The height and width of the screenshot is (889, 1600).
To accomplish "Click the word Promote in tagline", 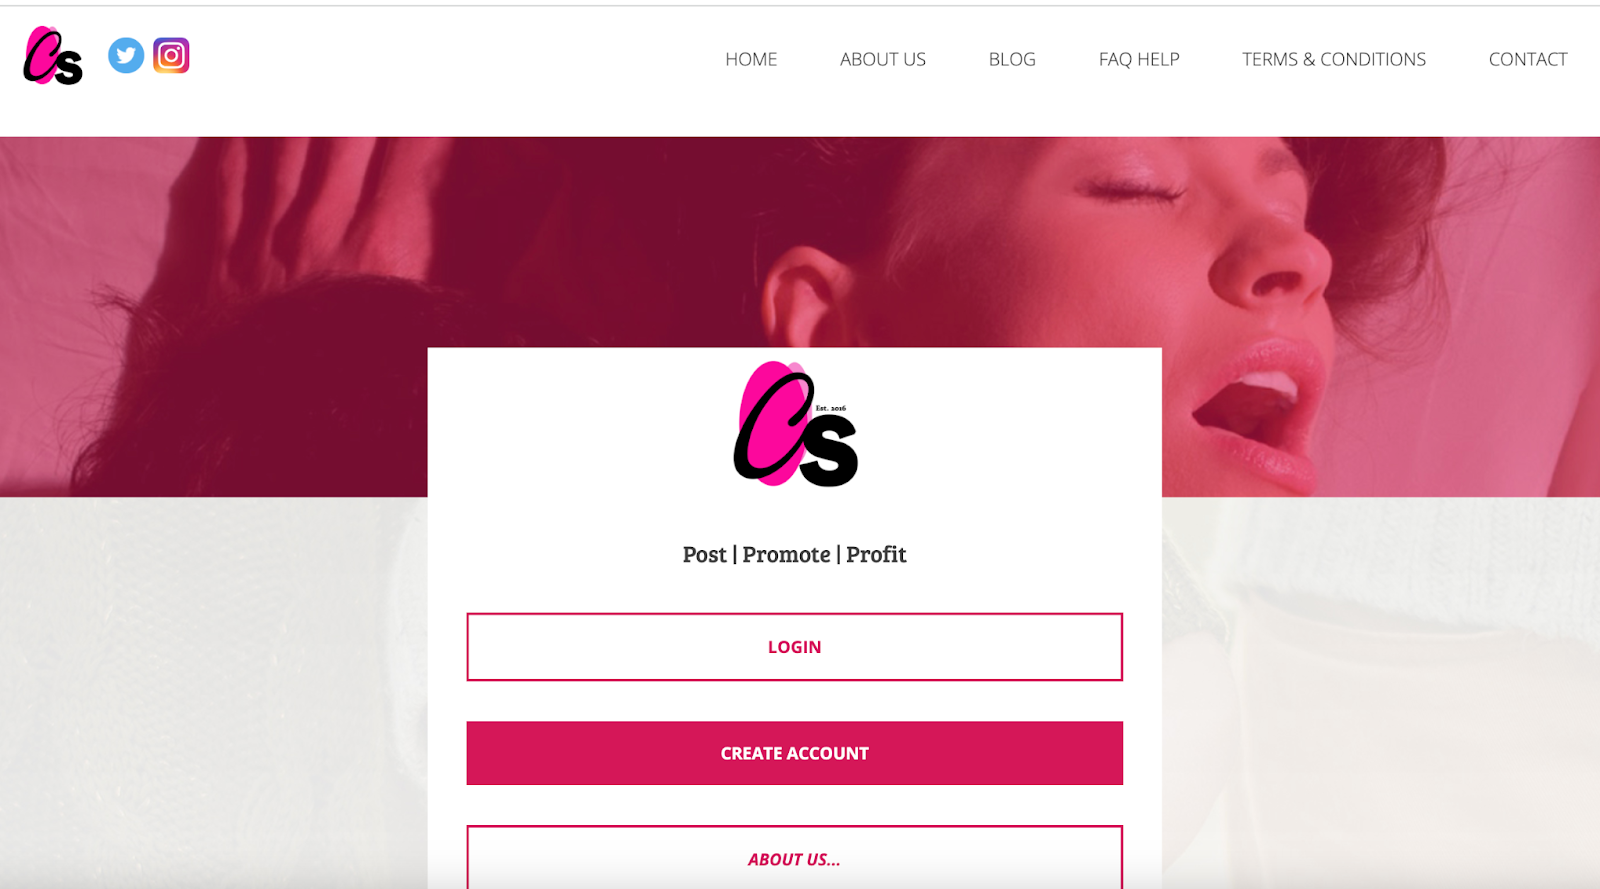I will [x=786, y=555].
